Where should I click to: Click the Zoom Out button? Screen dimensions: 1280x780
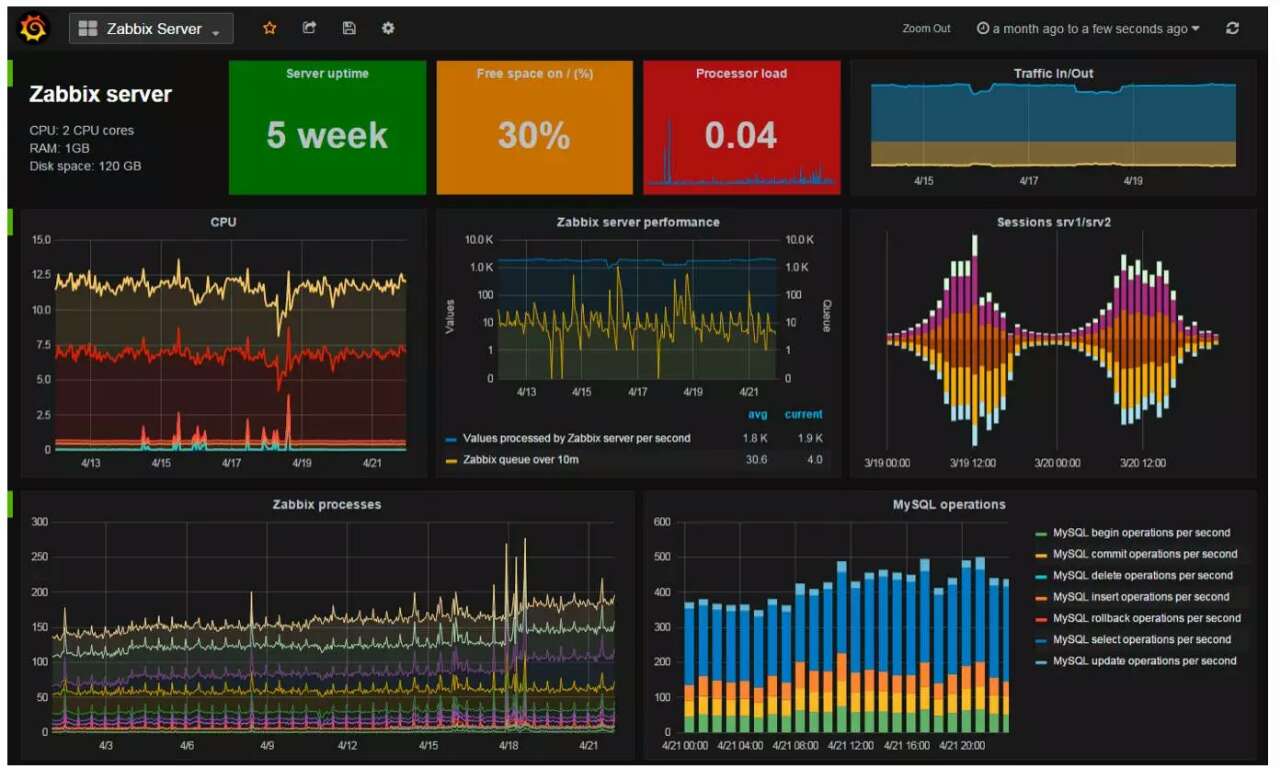point(926,29)
